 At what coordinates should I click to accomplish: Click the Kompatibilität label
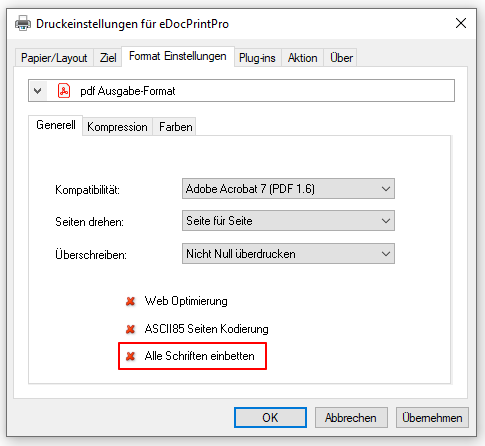(87, 190)
